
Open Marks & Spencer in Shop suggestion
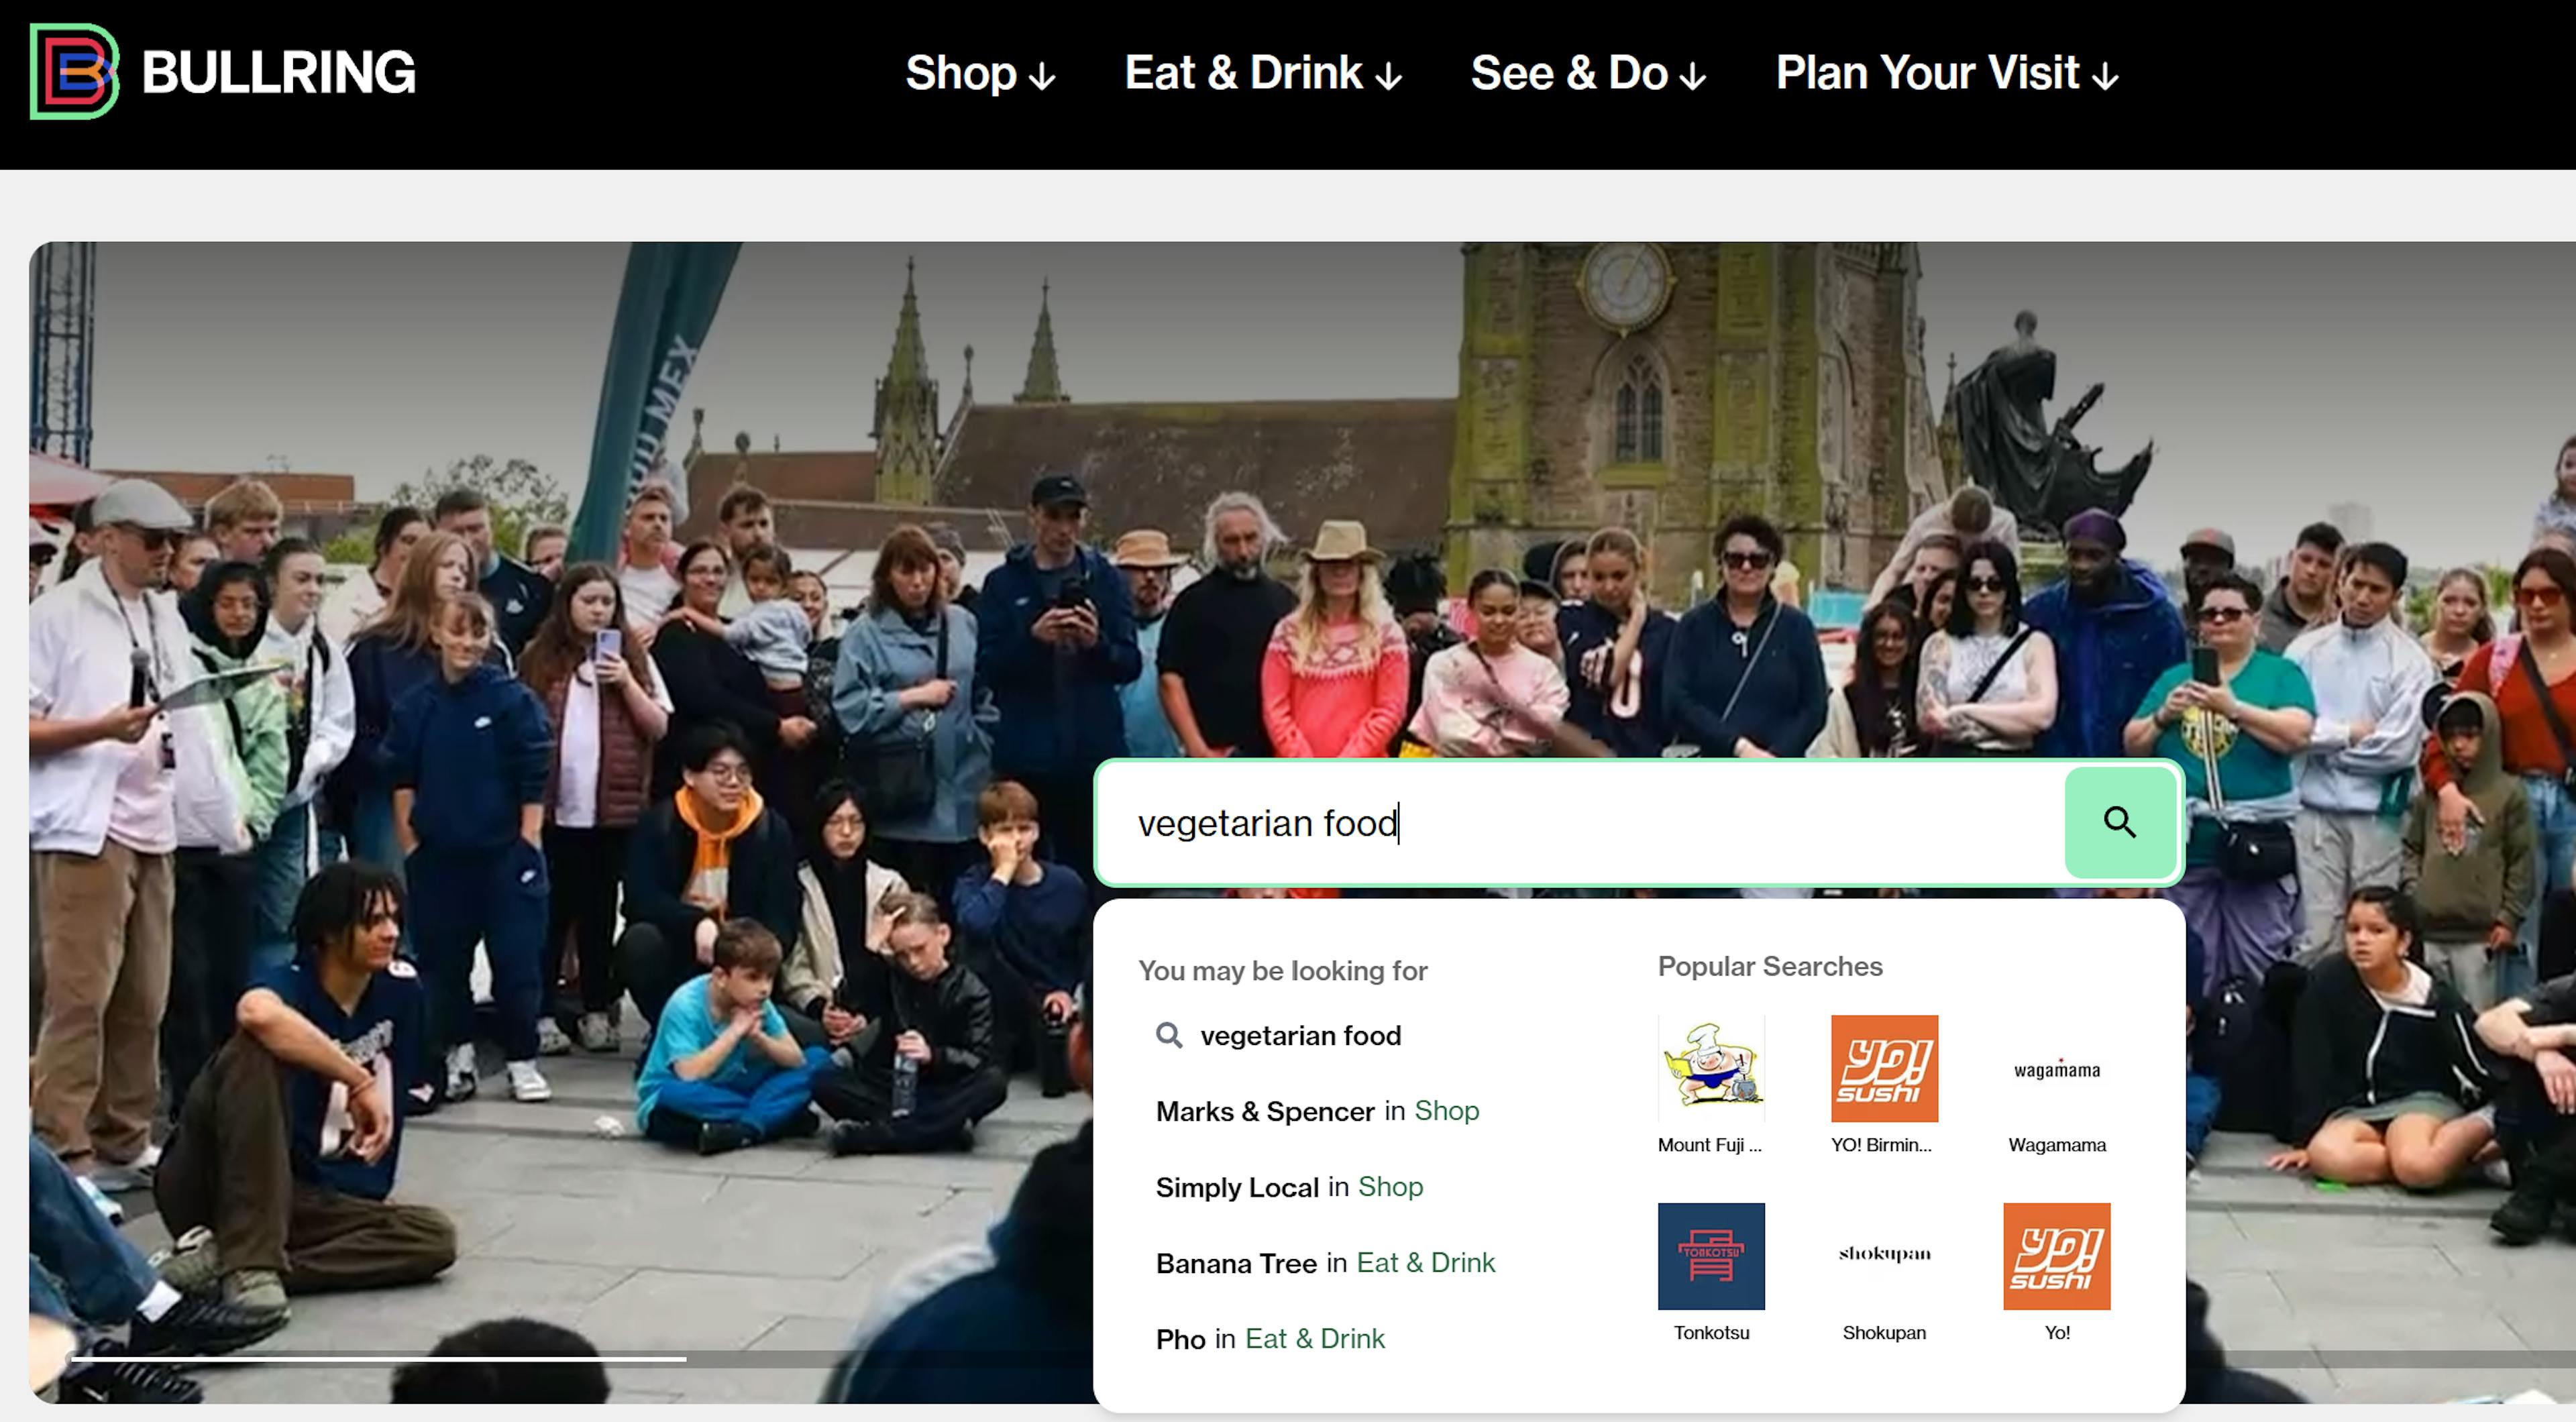click(1316, 1111)
